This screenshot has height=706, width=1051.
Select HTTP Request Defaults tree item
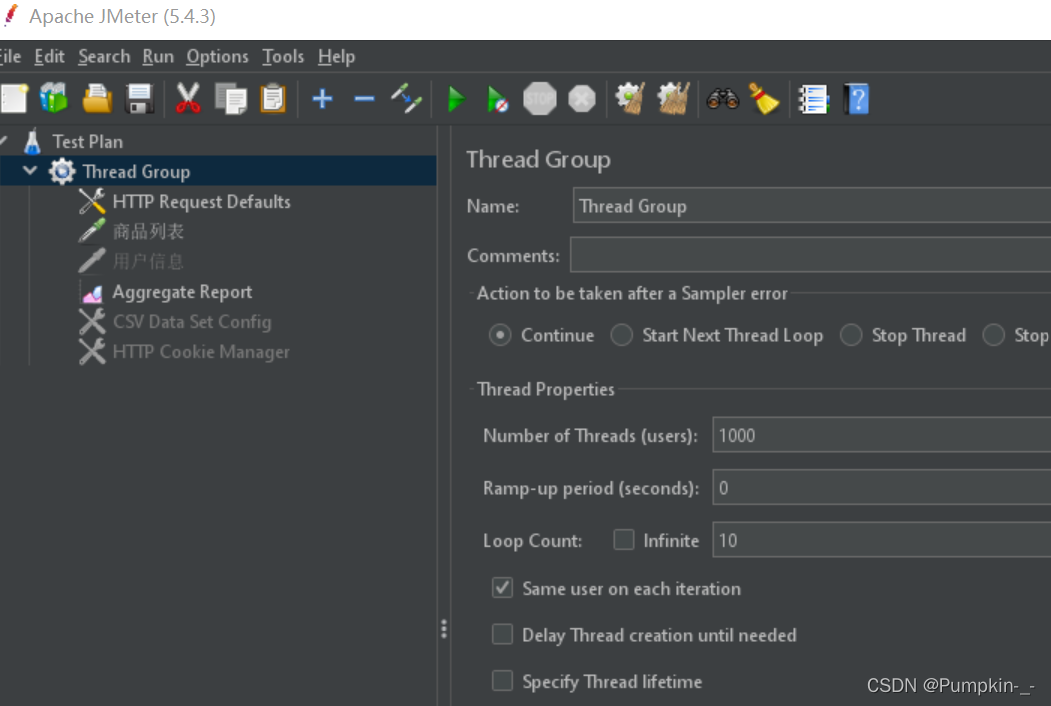(201, 202)
